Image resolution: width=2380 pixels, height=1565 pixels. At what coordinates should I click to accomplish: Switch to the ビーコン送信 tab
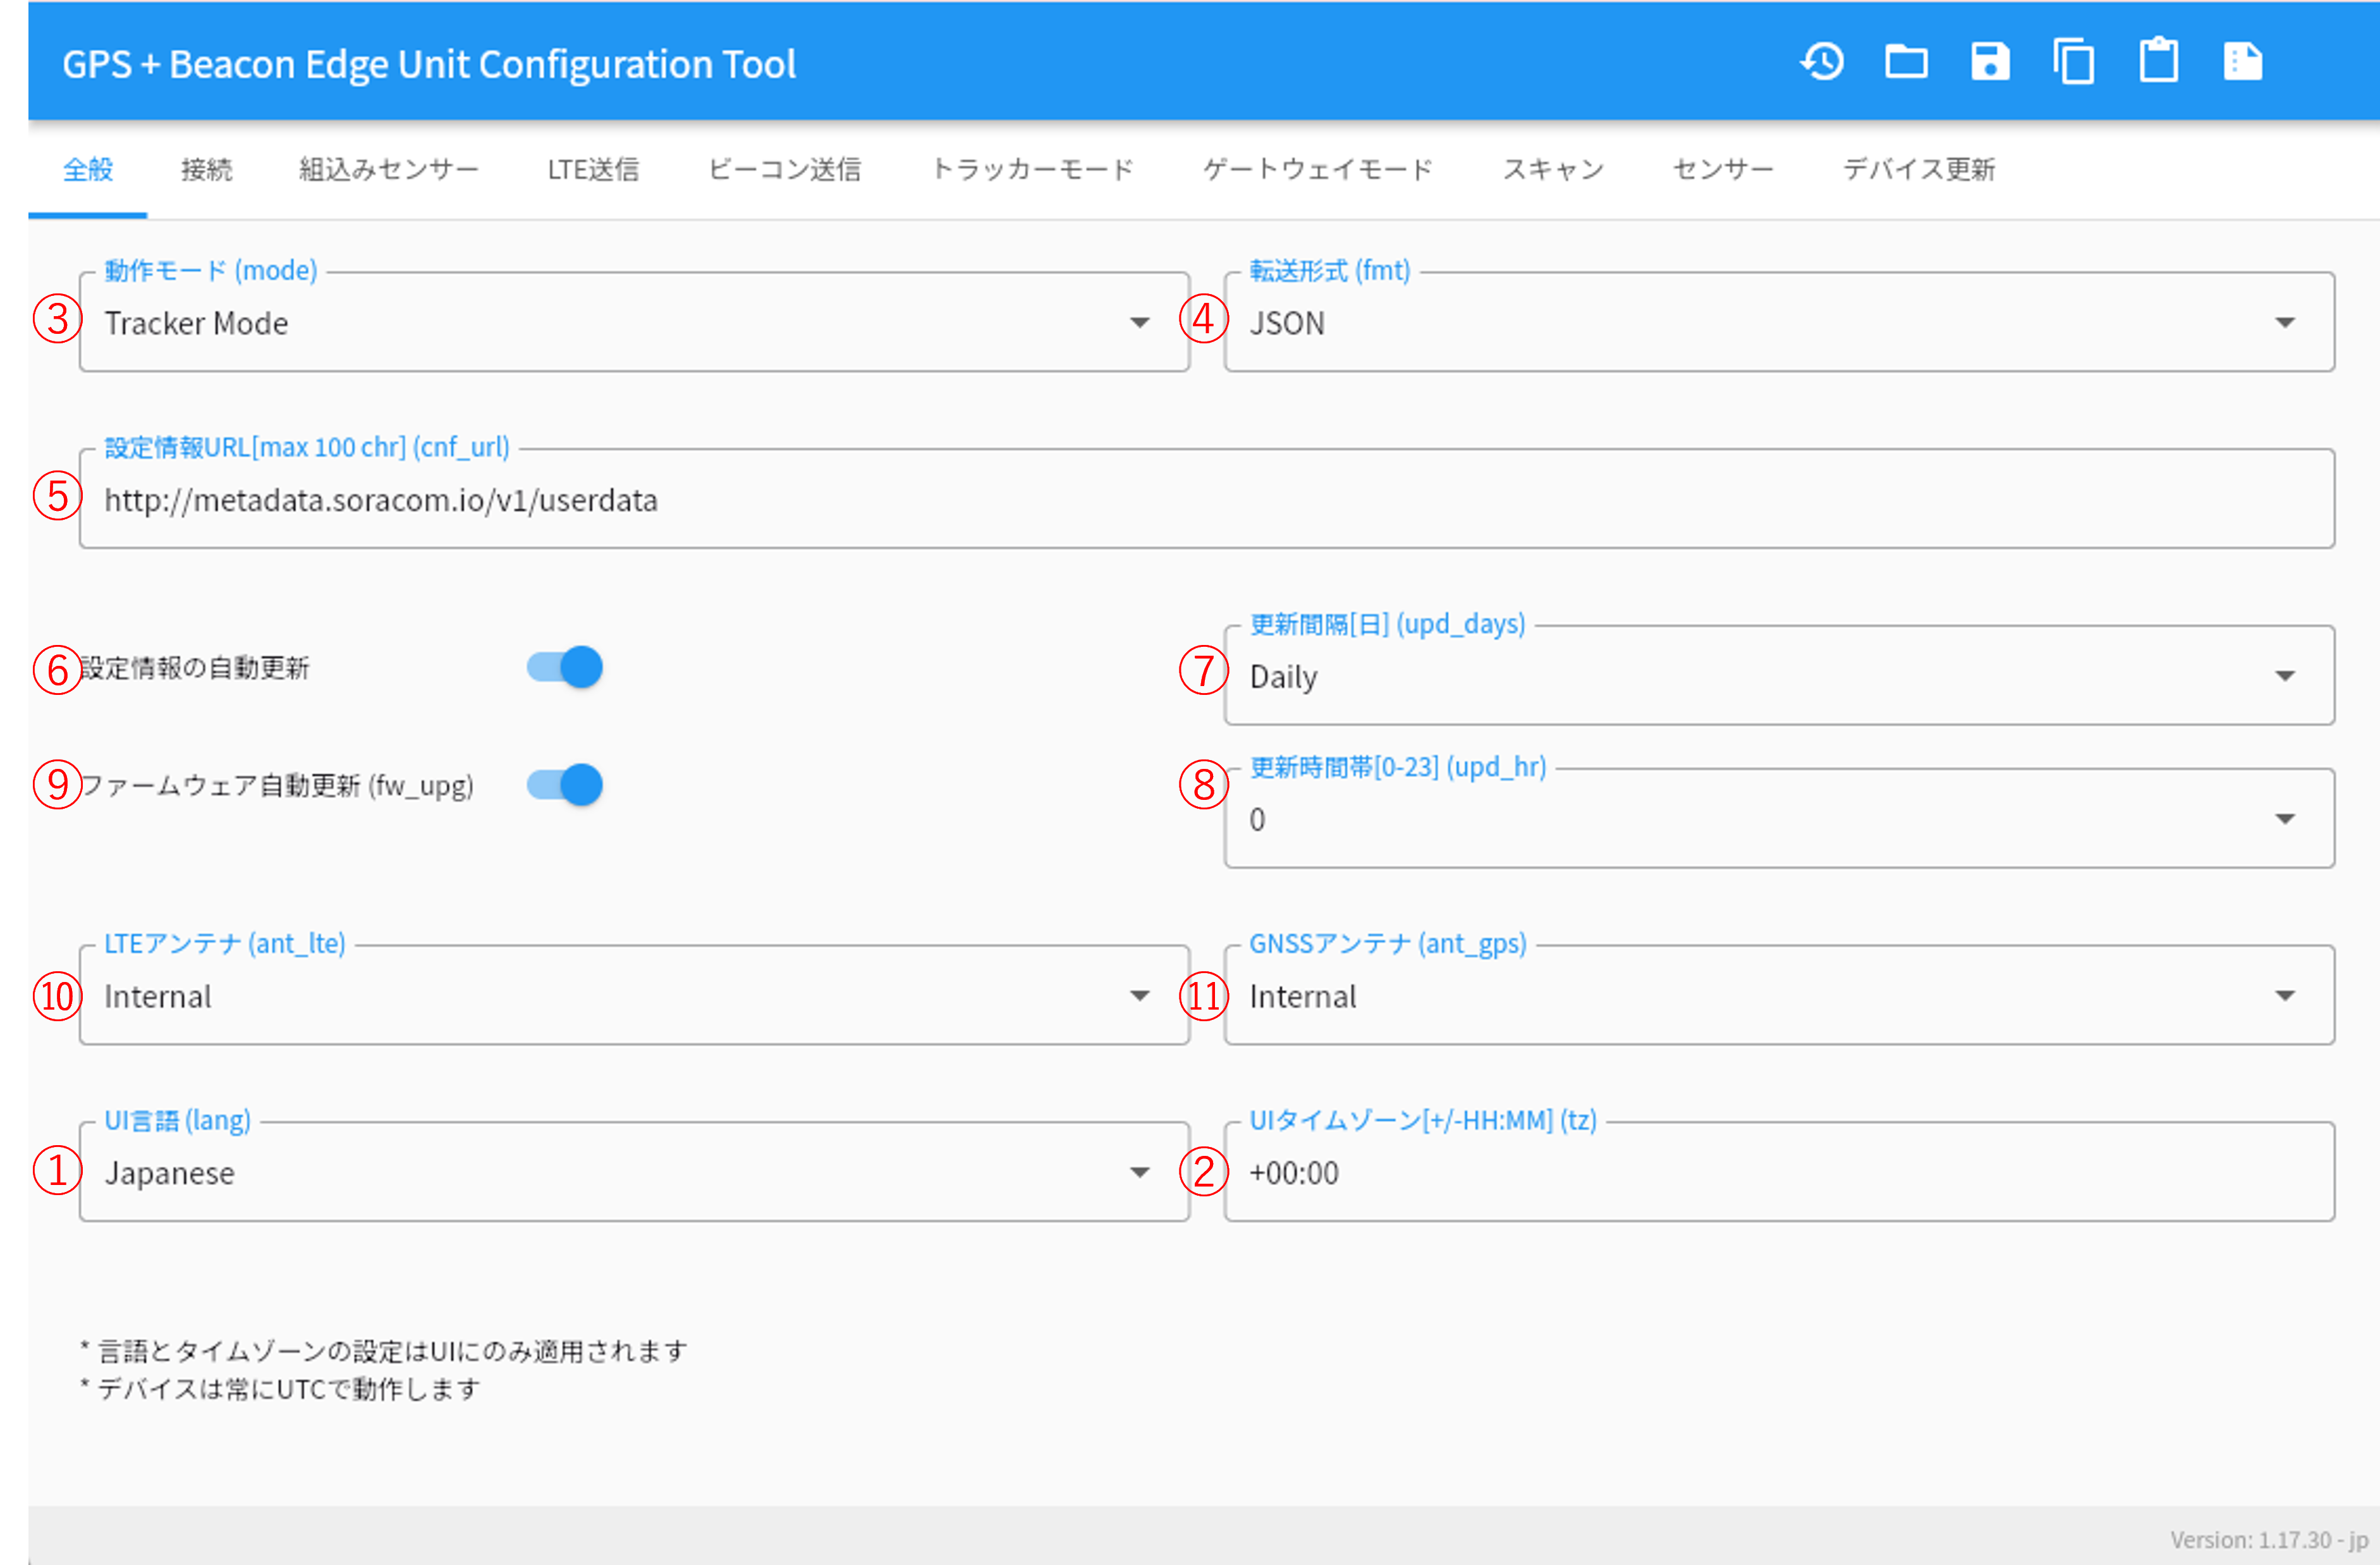(785, 169)
